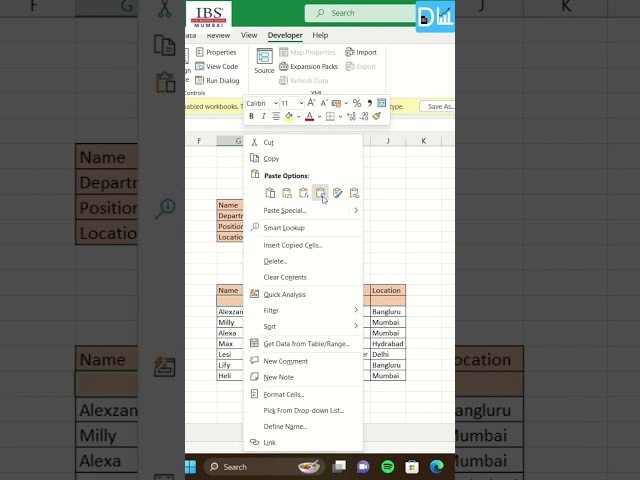Open the accounting format dropdown arrow

(346, 103)
